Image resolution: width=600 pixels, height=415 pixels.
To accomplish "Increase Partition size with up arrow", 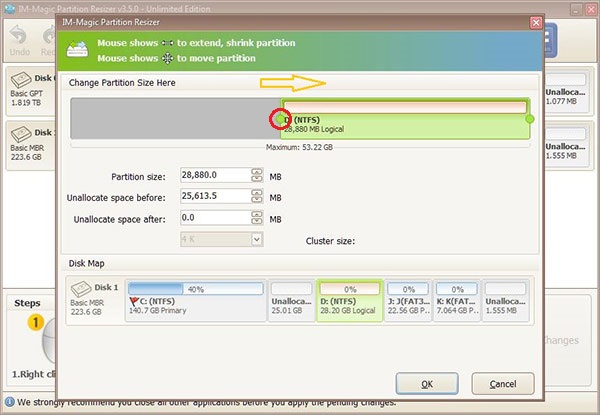I will pos(257,172).
